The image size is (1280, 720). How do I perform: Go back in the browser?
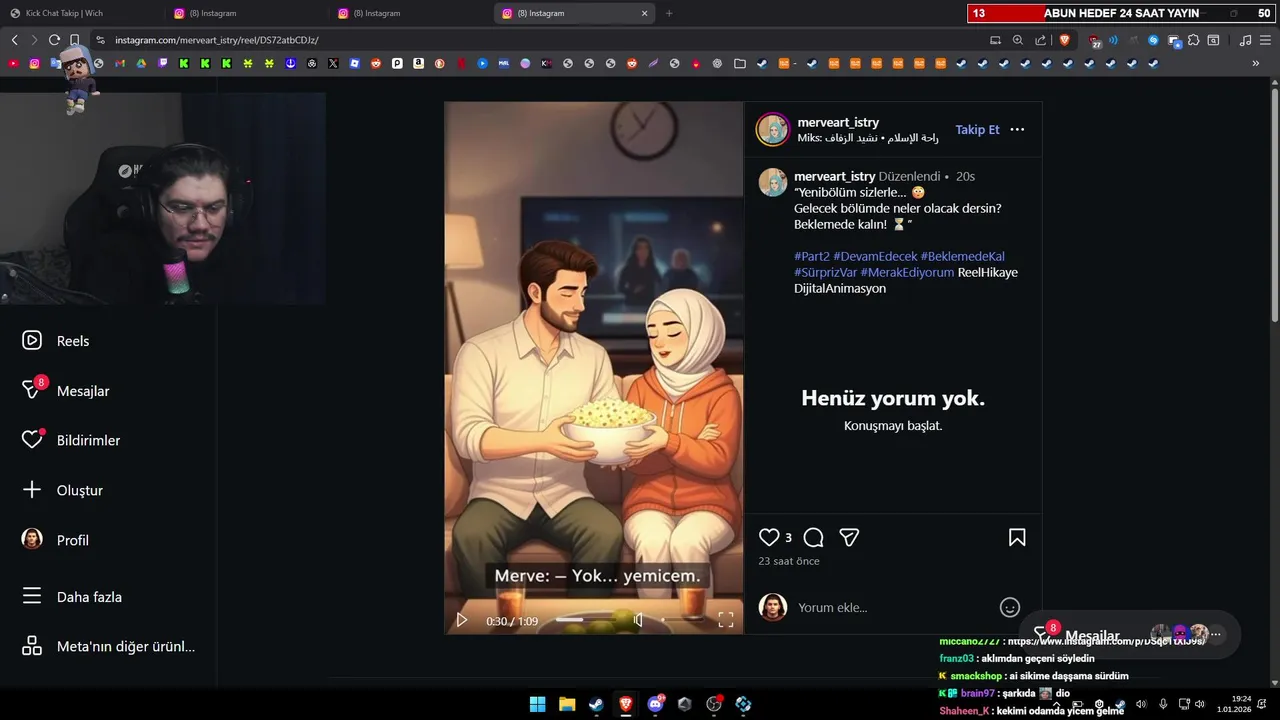pyautogui.click(x=14, y=40)
